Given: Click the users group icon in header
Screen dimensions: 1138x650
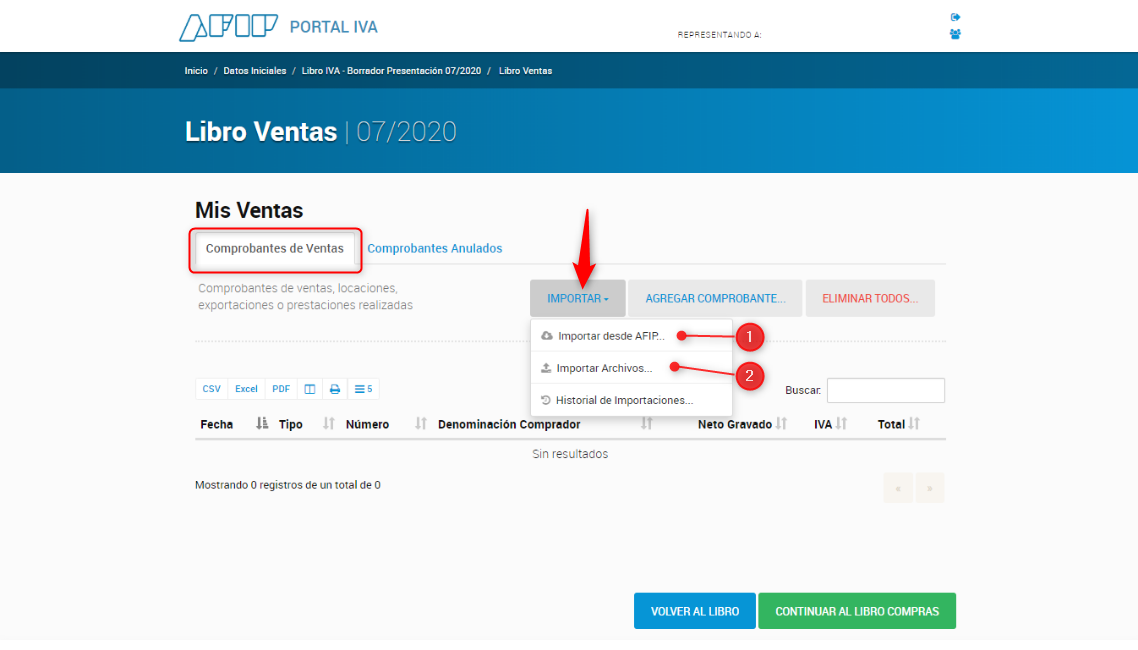Looking at the screenshot, I should (x=955, y=34).
